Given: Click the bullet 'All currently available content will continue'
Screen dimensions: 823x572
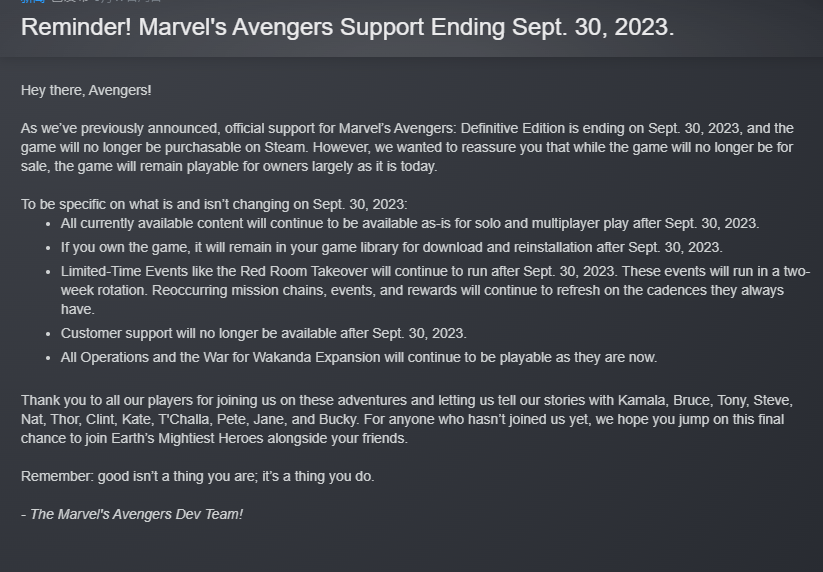Looking at the screenshot, I should coord(410,224).
